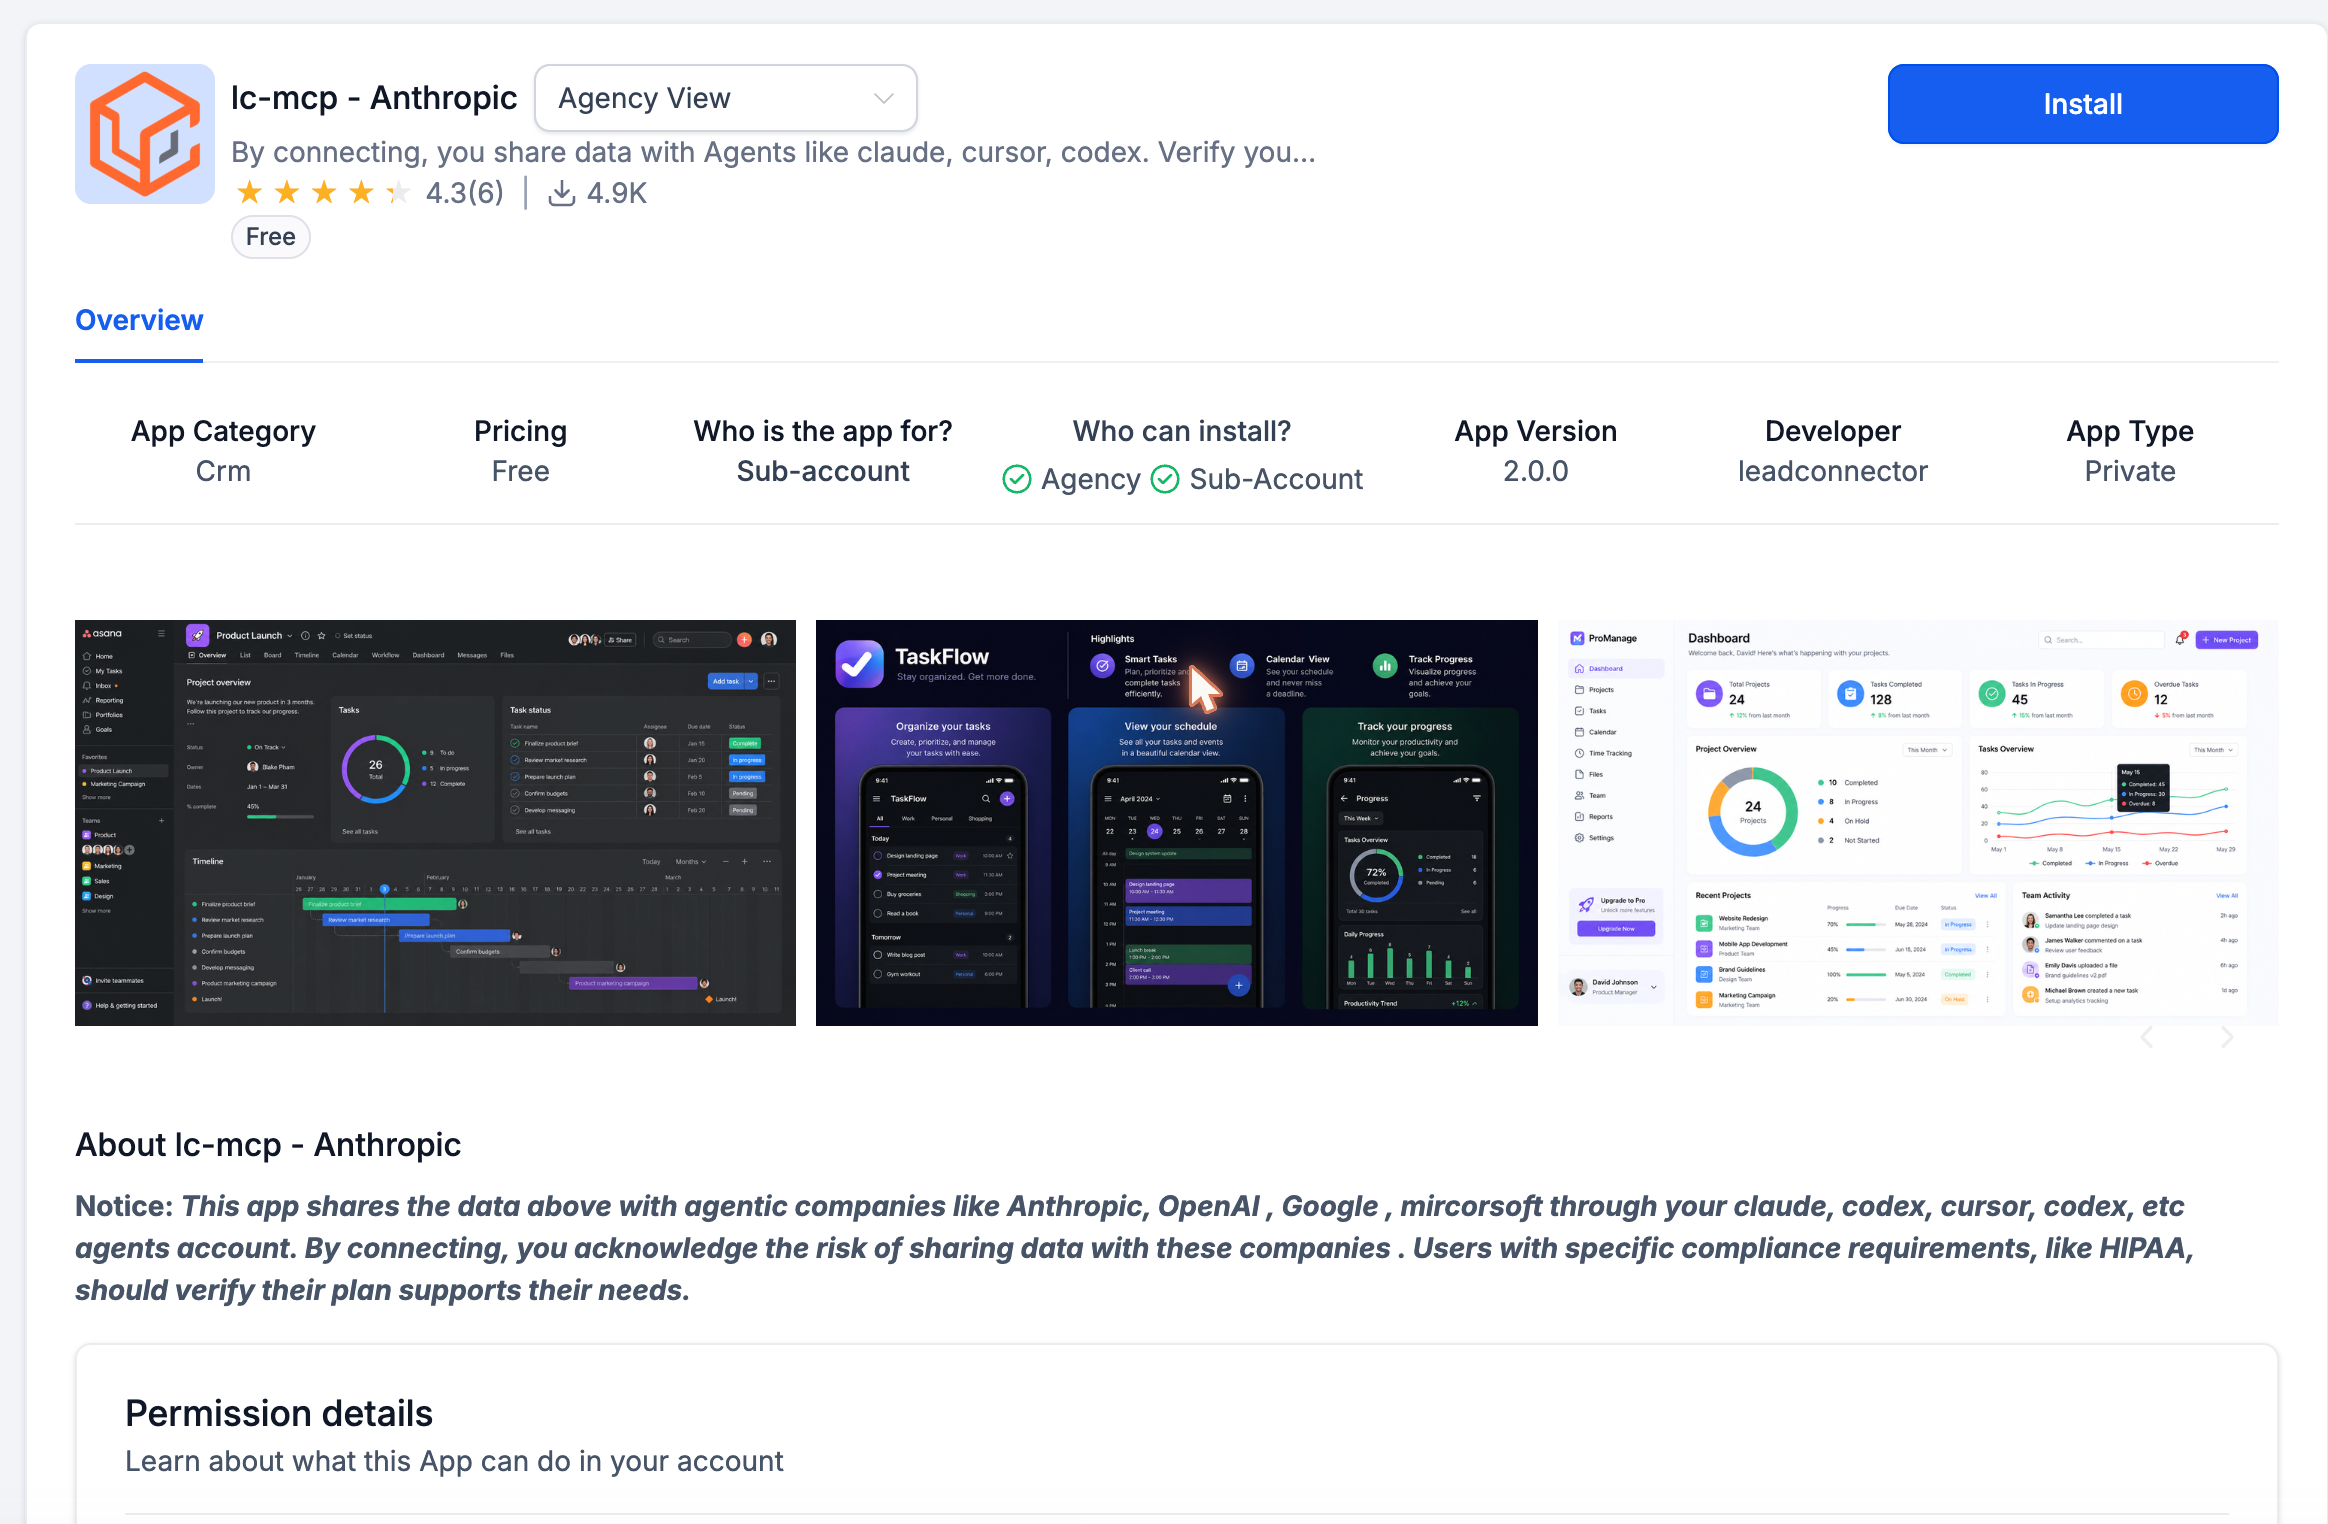Open the Asana Product Launch screenshot
This screenshot has height=1524, width=2328.
pos(435,822)
